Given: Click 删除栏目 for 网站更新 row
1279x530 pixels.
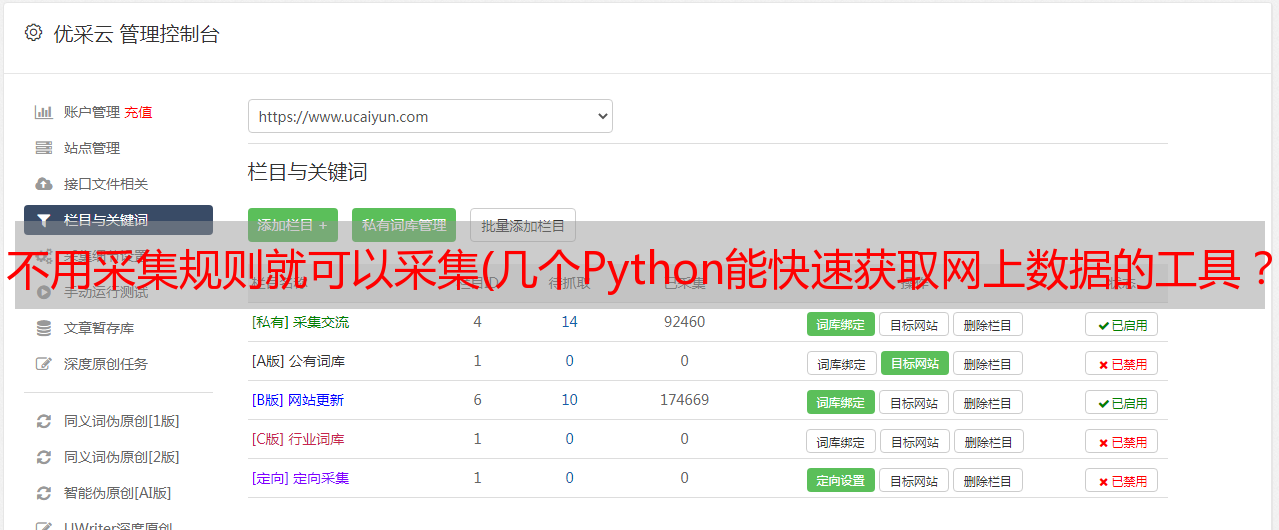Looking at the screenshot, I should [988, 402].
